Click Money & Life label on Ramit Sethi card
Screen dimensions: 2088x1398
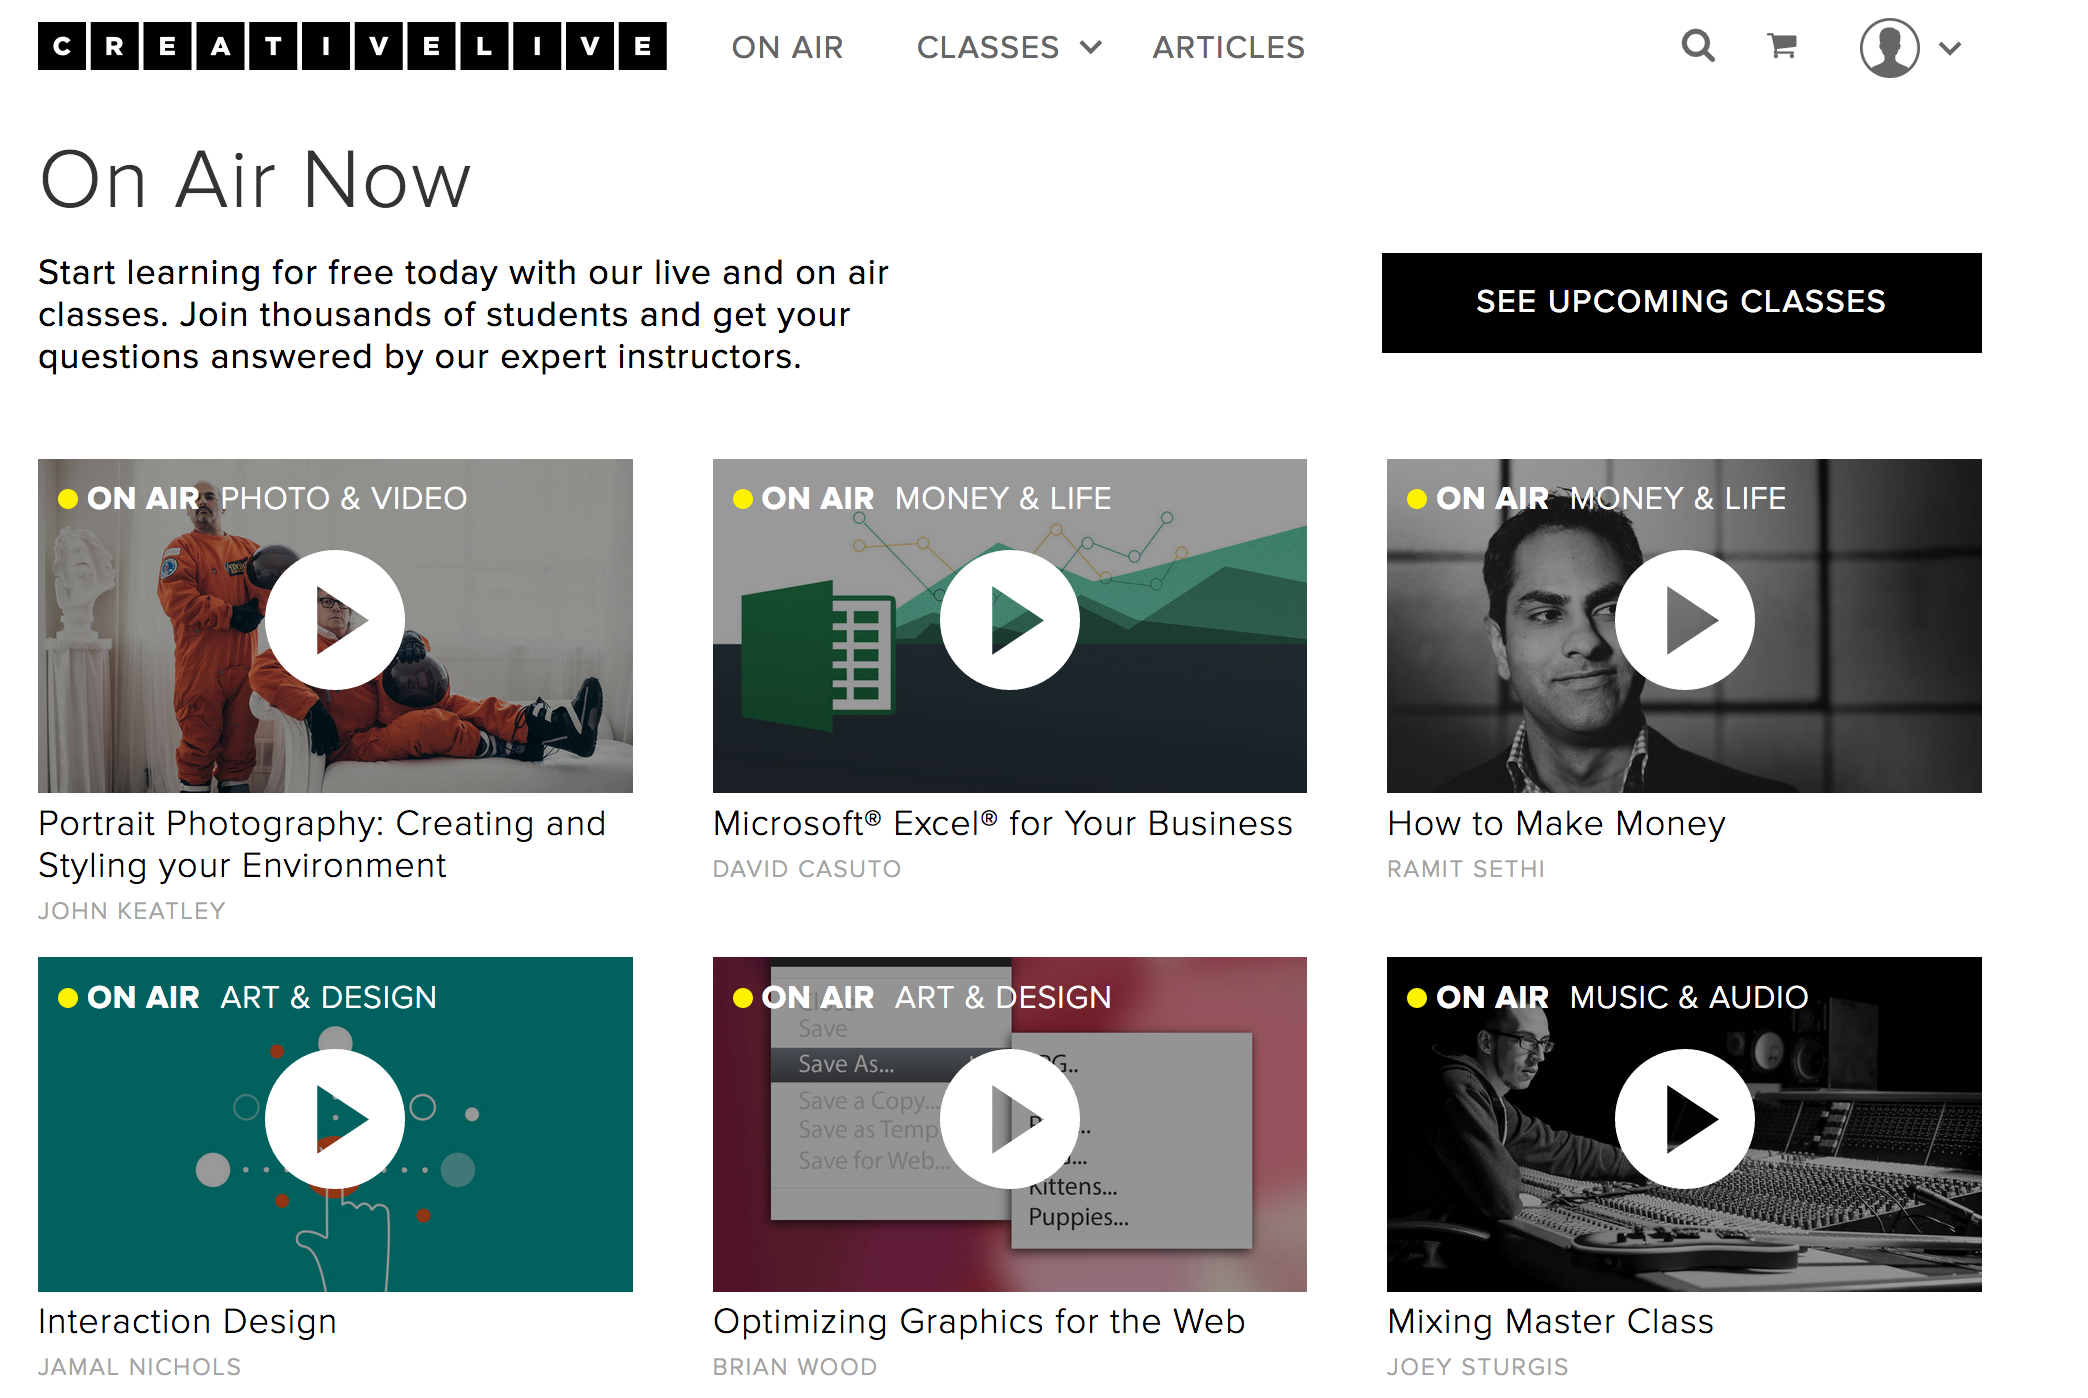pos(1677,498)
